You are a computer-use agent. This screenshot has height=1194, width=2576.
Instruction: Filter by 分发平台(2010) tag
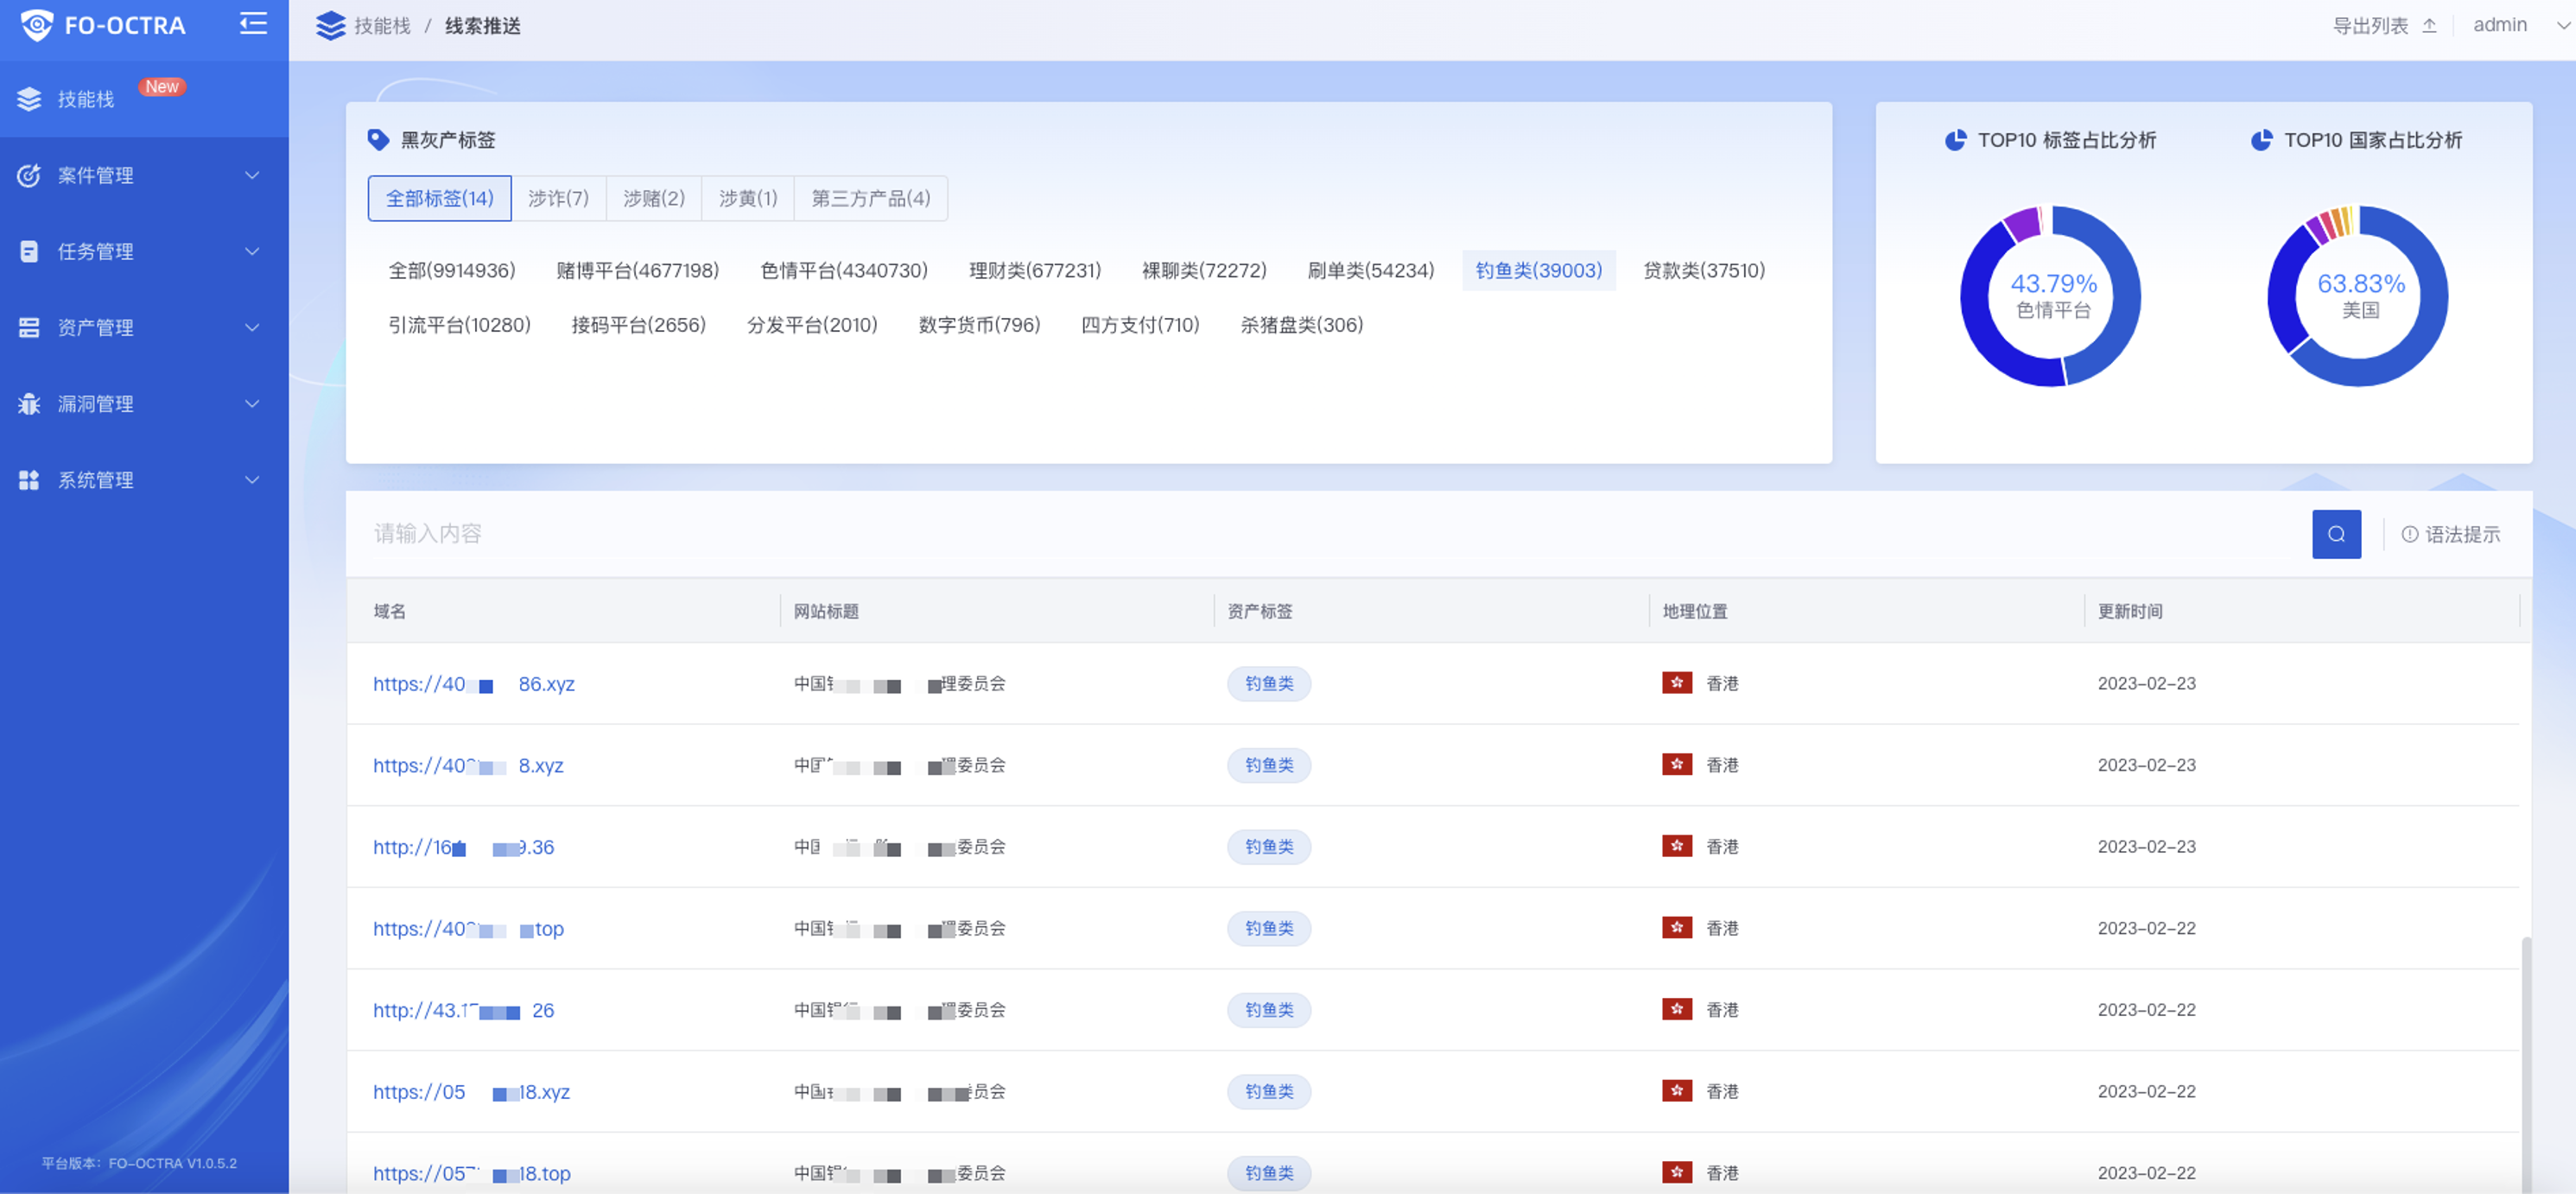click(812, 325)
